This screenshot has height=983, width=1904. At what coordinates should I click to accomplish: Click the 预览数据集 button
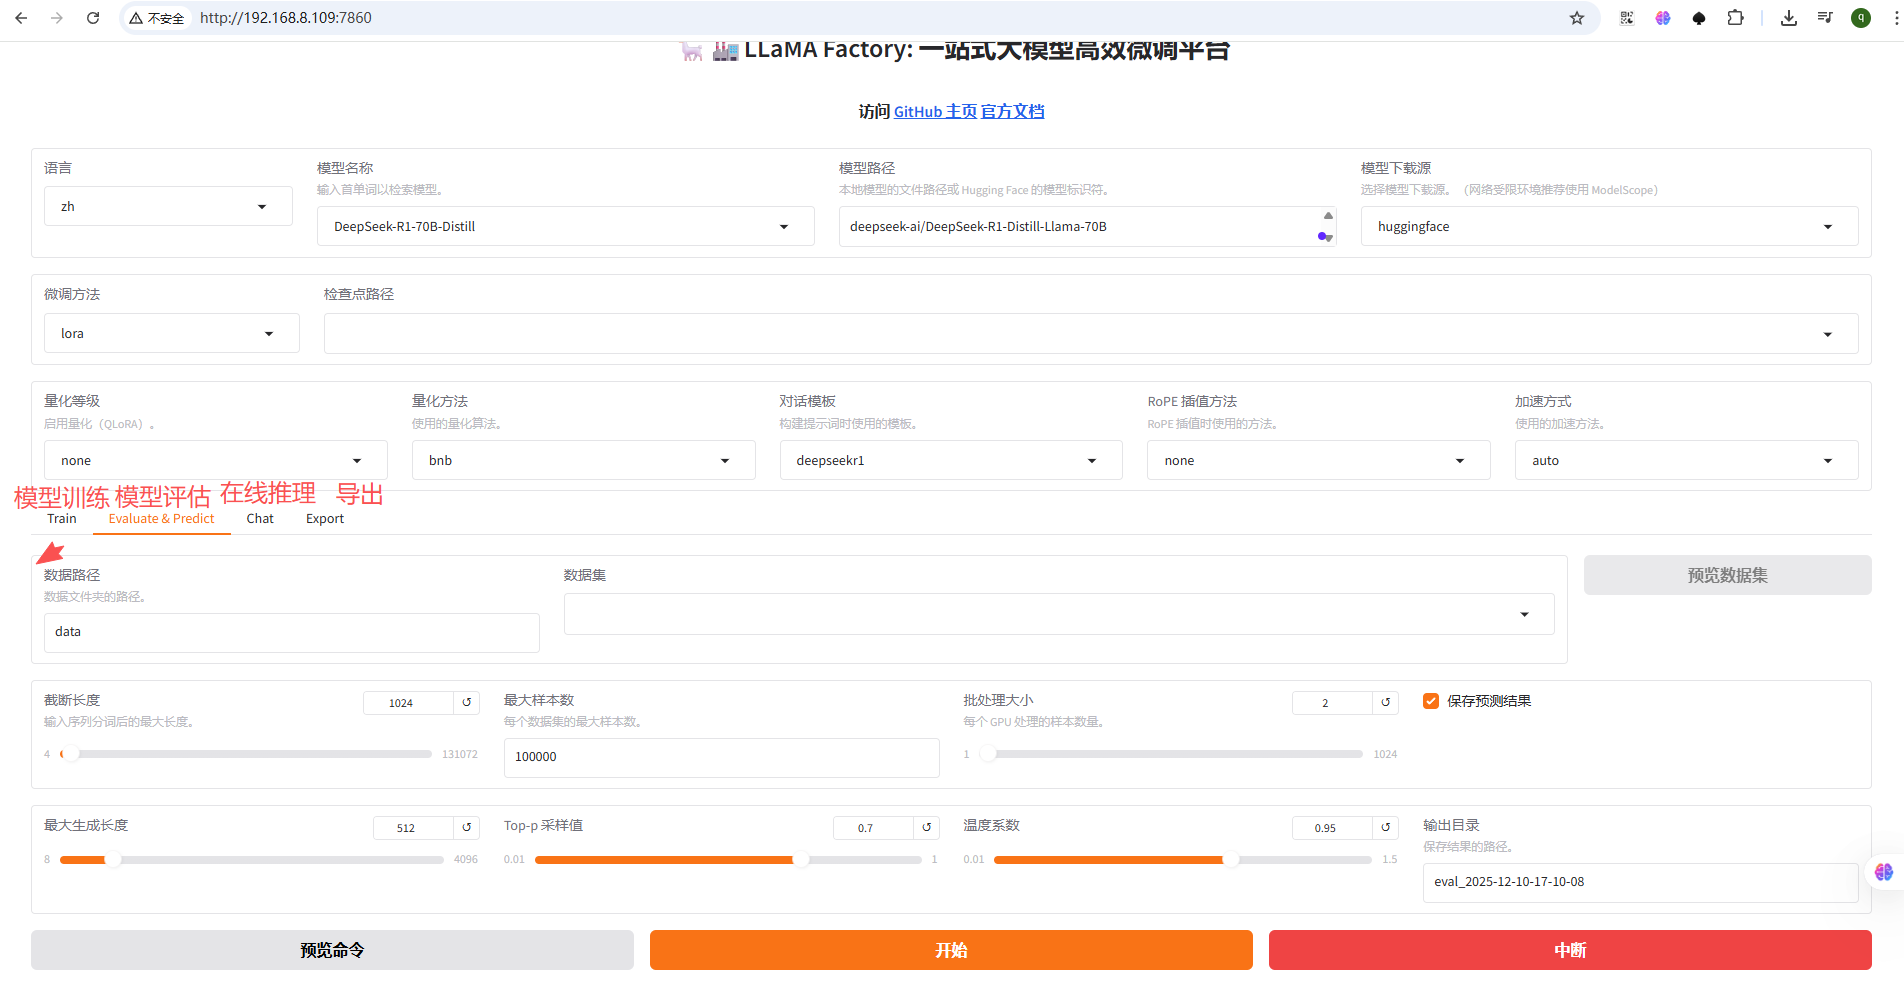[x=1727, y=575]
